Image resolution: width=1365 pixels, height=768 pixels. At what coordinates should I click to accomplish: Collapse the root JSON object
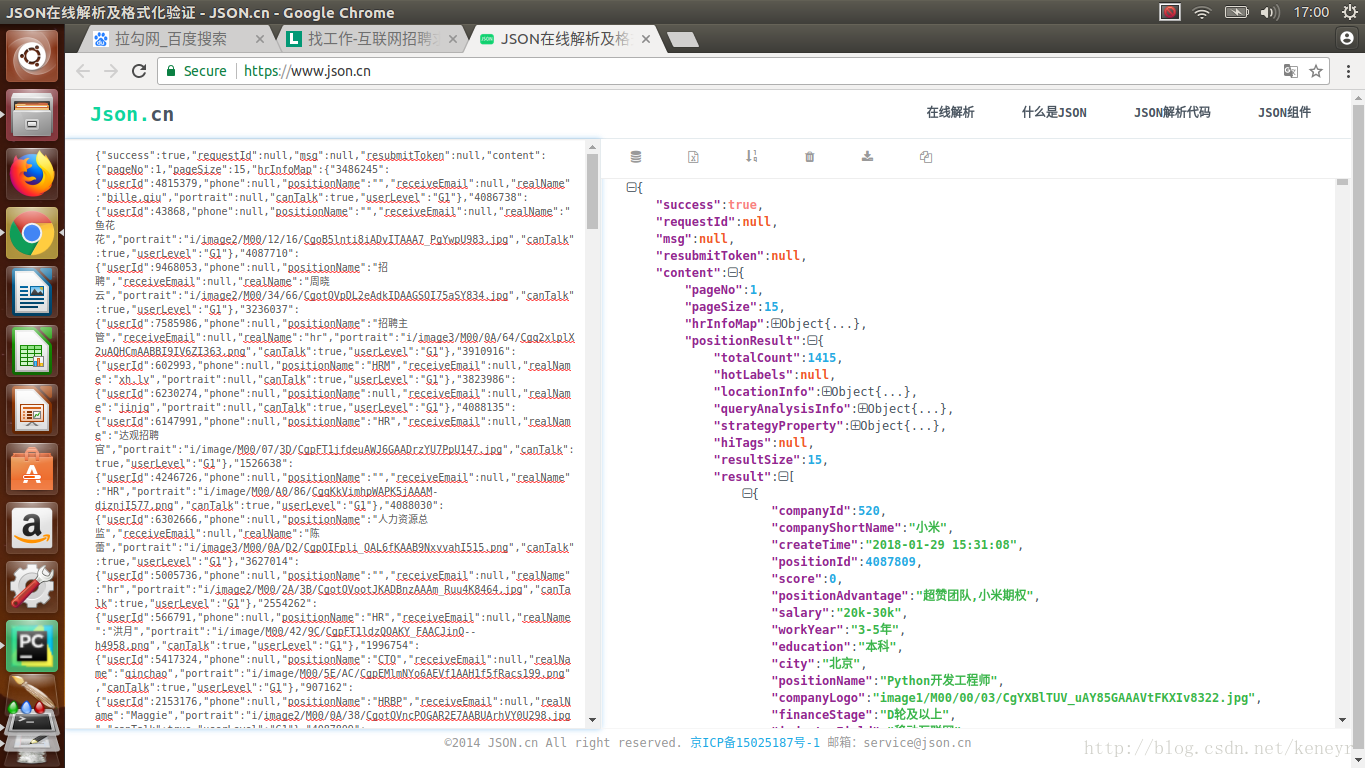(630, 187)
